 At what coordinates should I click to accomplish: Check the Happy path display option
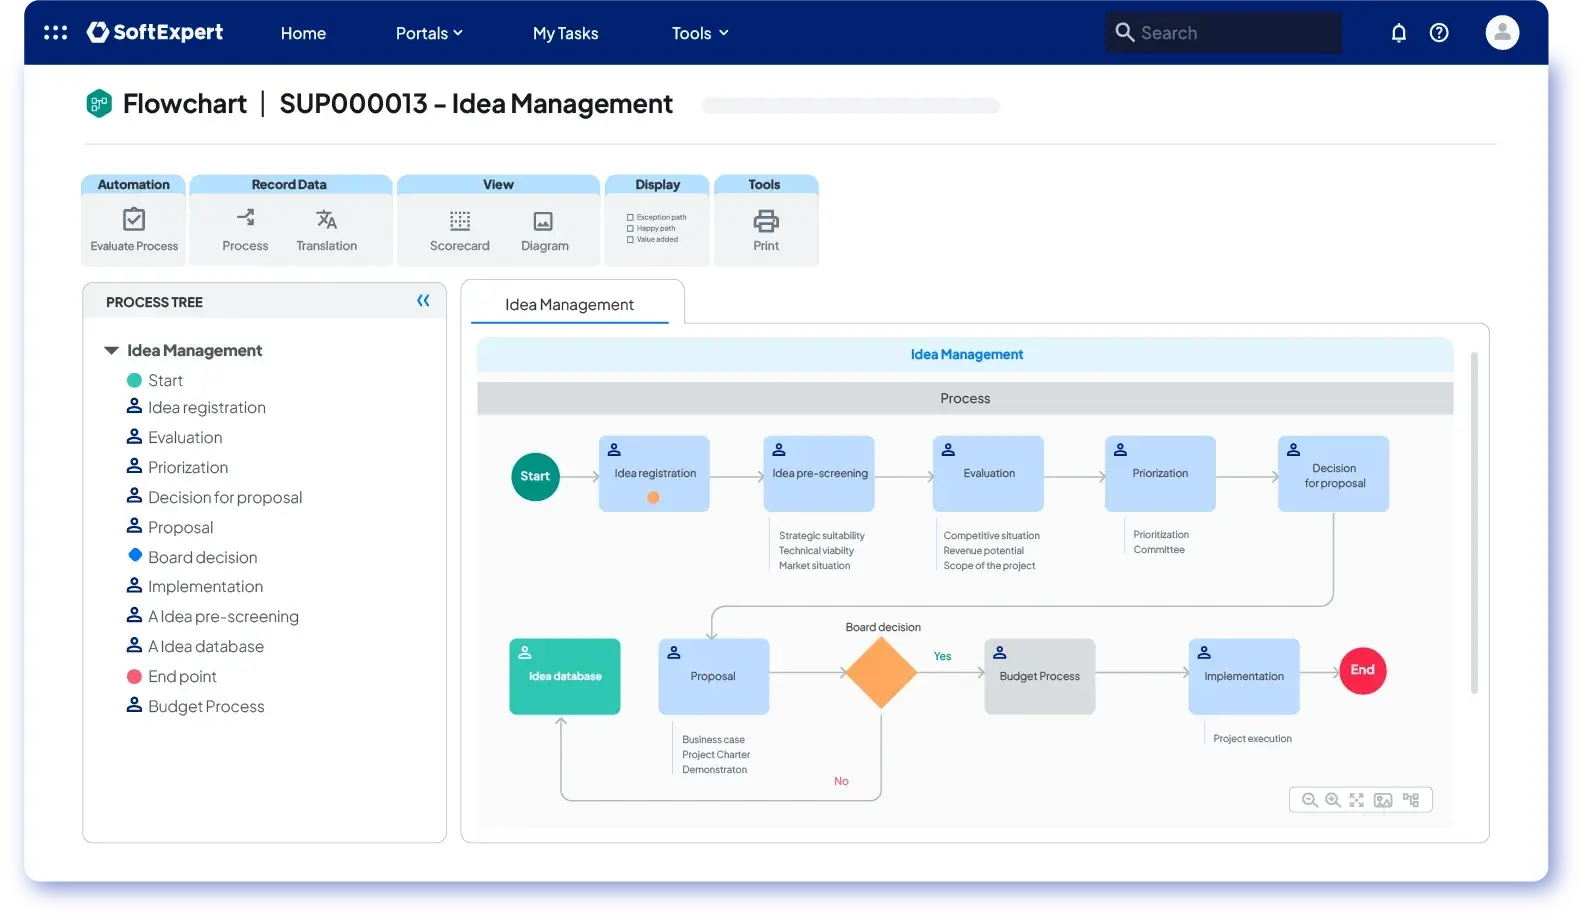click(630, 228)
